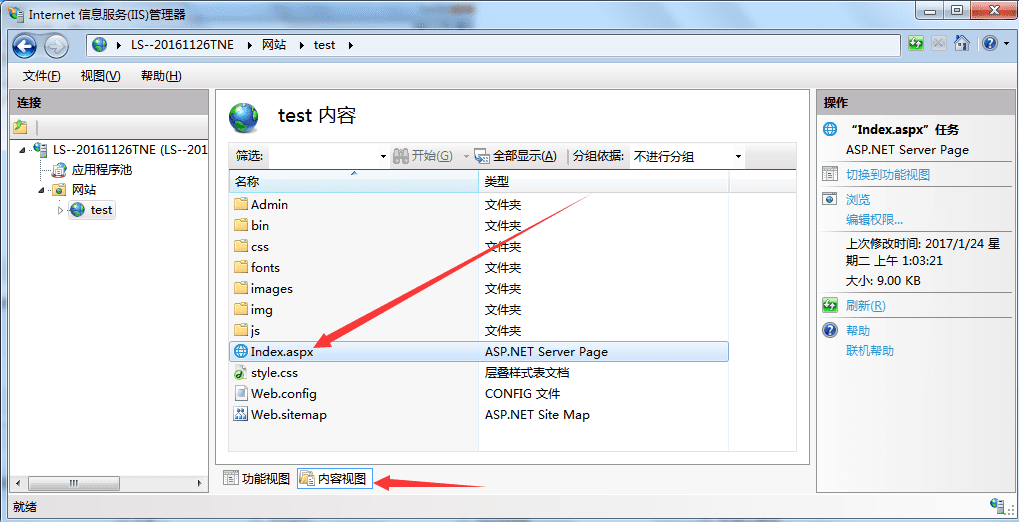Open the 分组依据 不进行分组 combo box
The height and width of the screenshot is (522, 1019).
click(x=687, y=157)
